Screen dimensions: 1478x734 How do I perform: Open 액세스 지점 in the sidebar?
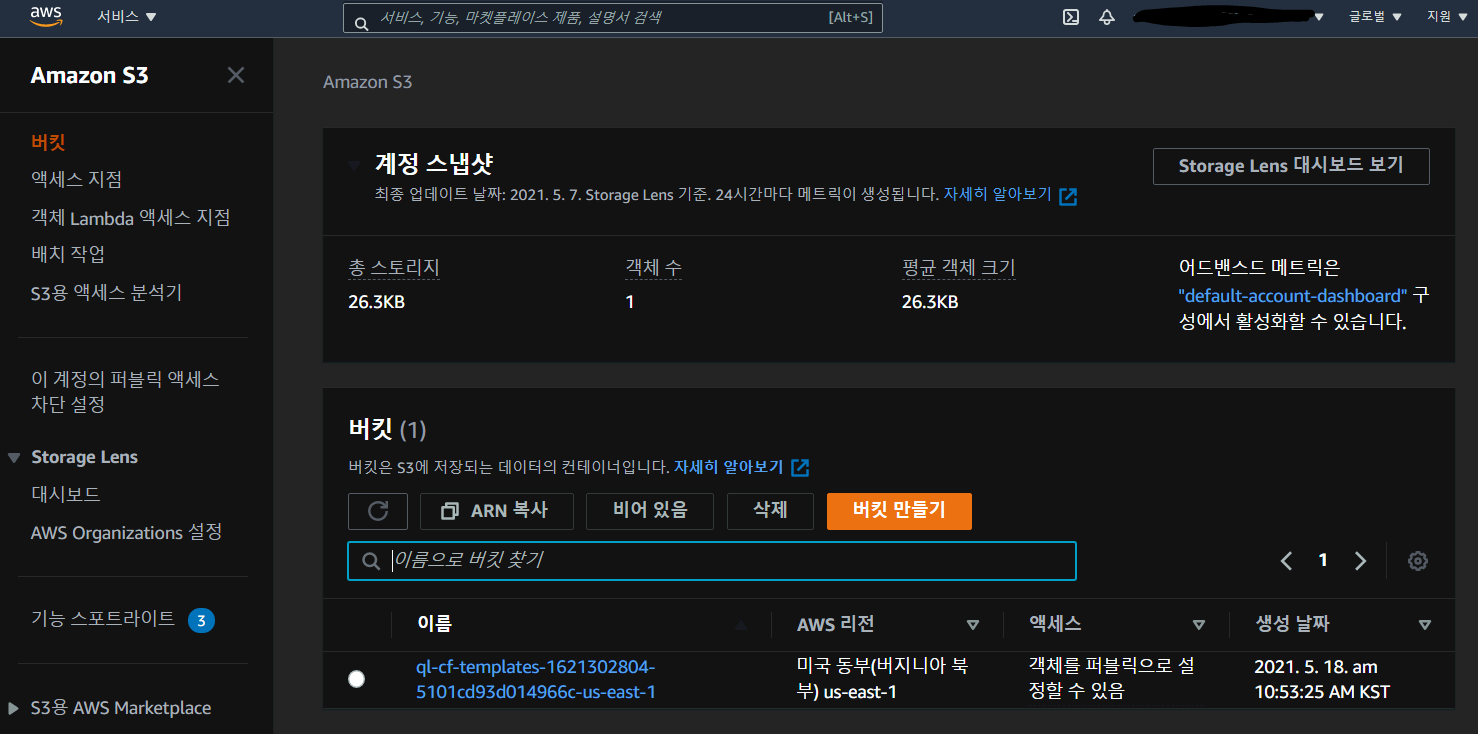click(77, 180)
